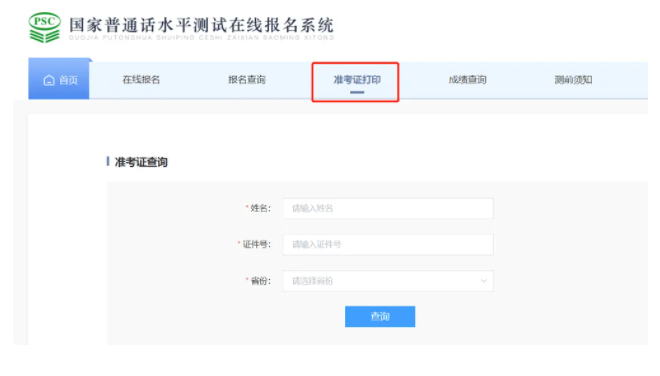Switch to the 在线报名 tab
The height and width of the screenshot is (376, 660).
141,80
